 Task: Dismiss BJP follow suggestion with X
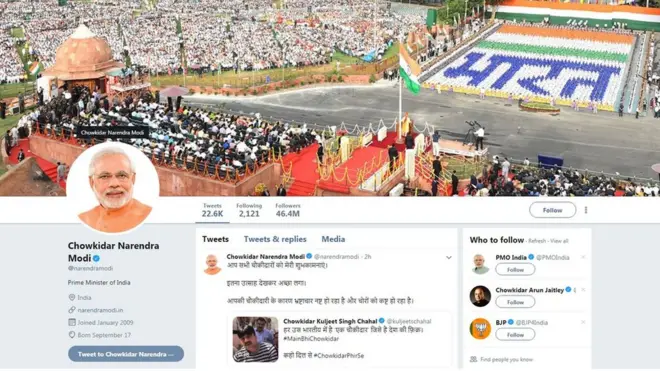tap(583, 322)
